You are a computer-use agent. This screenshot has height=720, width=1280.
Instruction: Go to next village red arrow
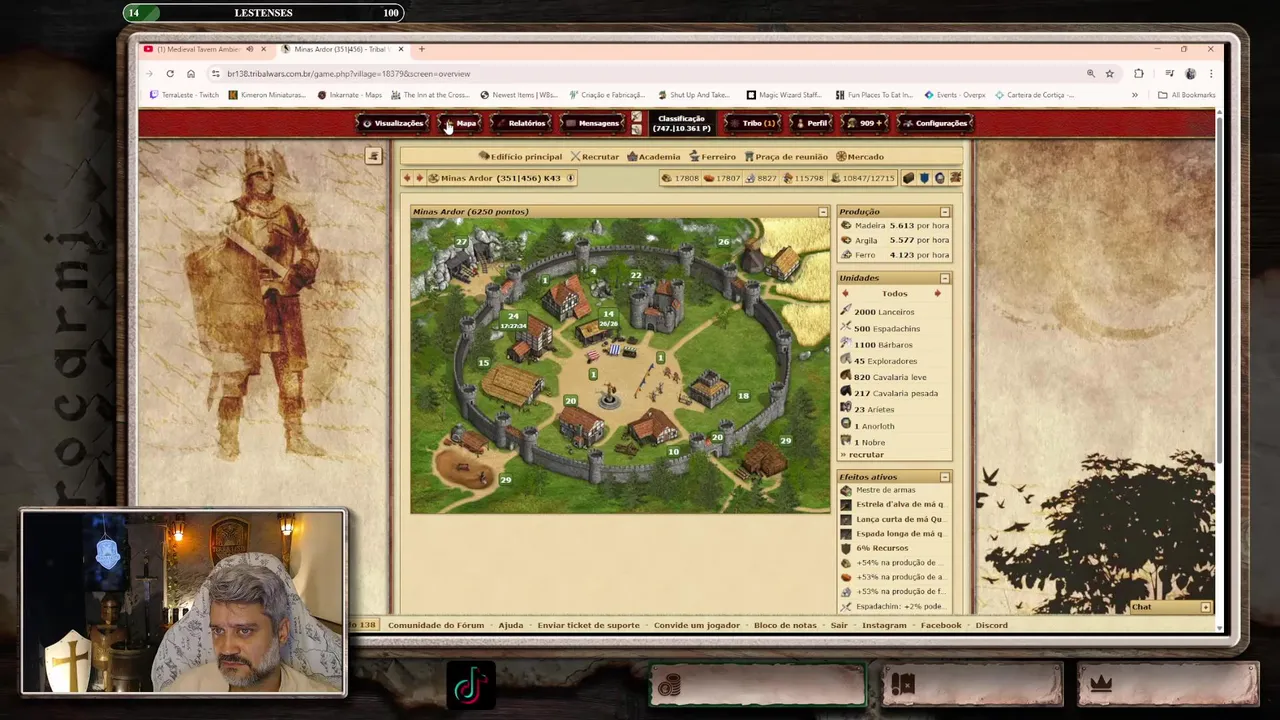click(419, 178)
